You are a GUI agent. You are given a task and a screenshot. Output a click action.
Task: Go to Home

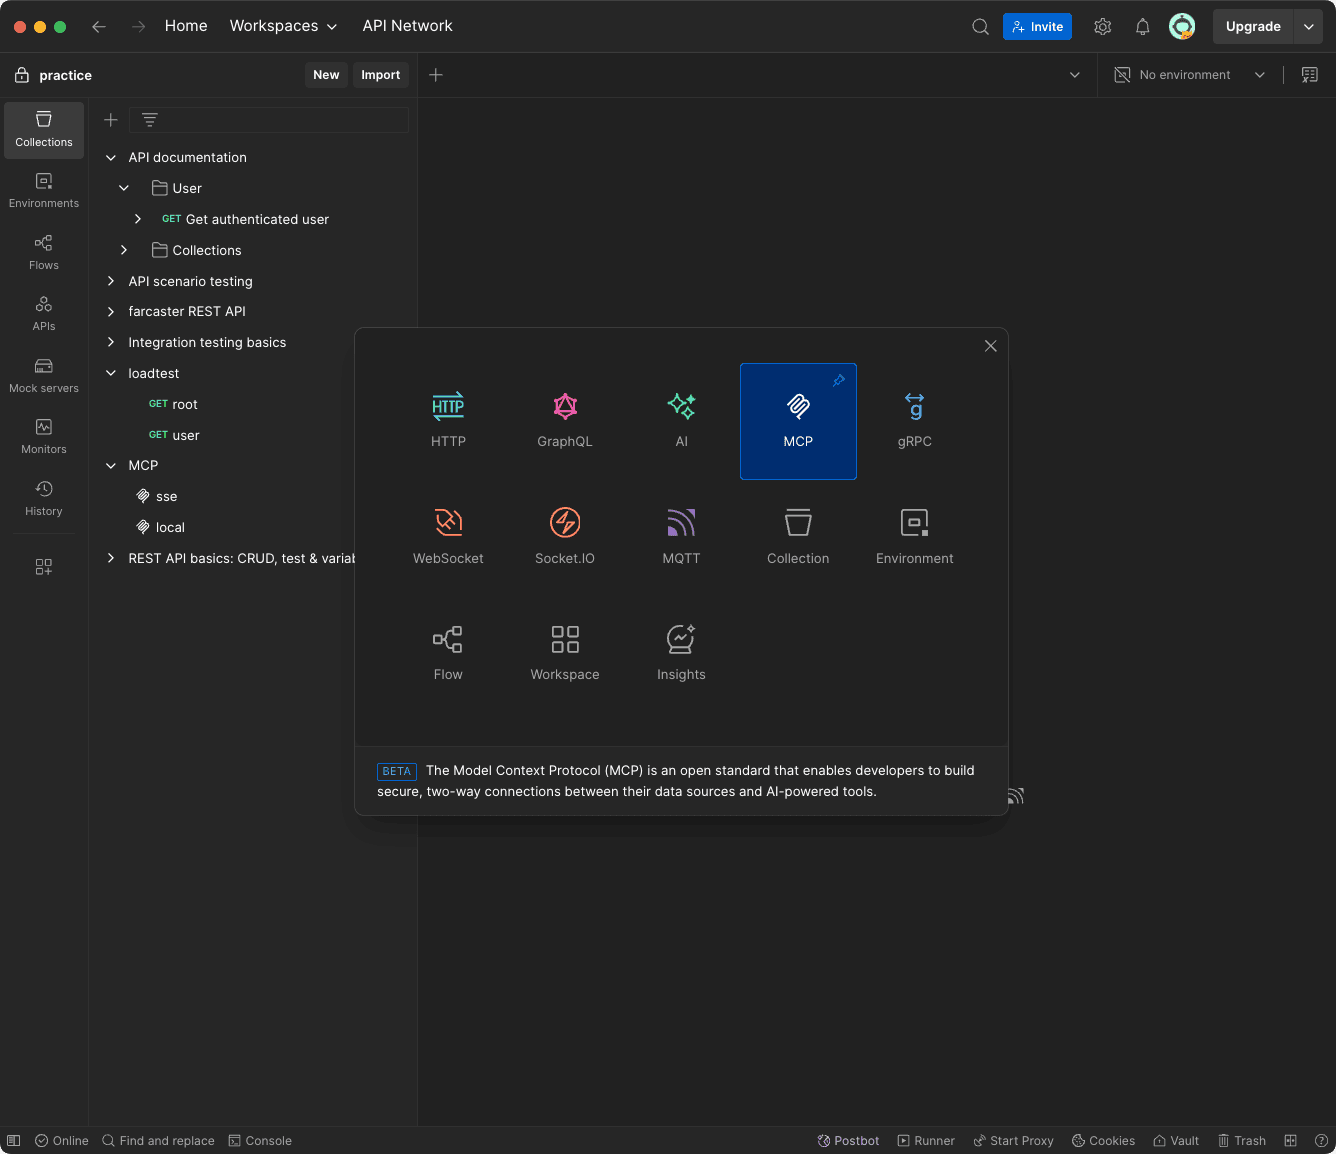point(186,26)
